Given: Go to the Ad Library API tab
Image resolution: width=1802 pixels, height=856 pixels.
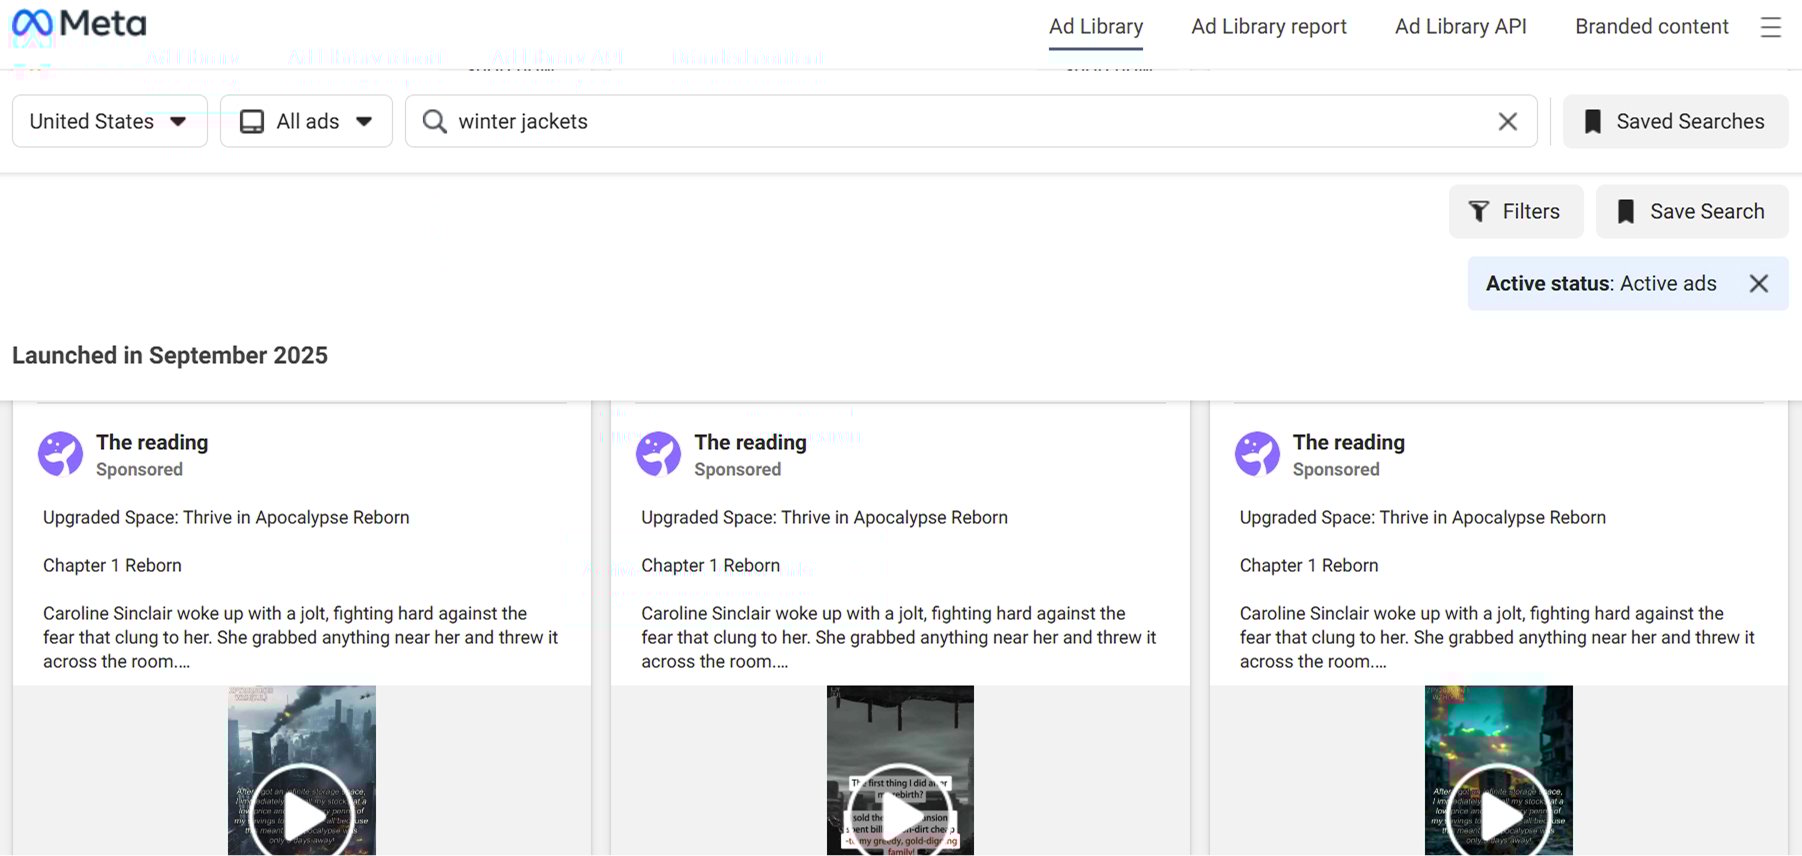Looking at the screenshot, I should [1460, 27].
